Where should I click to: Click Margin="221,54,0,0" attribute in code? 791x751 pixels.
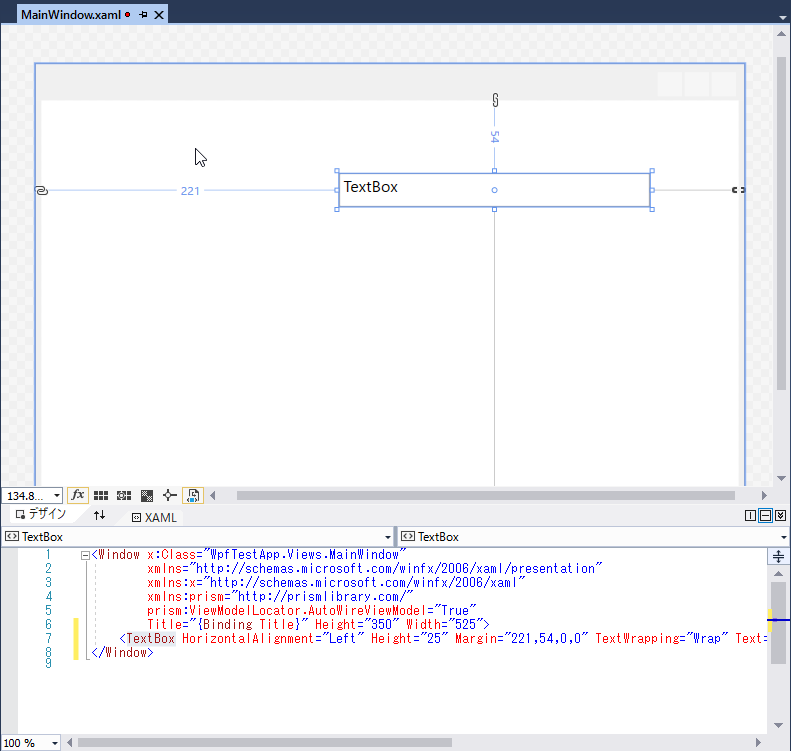point(522,639)
